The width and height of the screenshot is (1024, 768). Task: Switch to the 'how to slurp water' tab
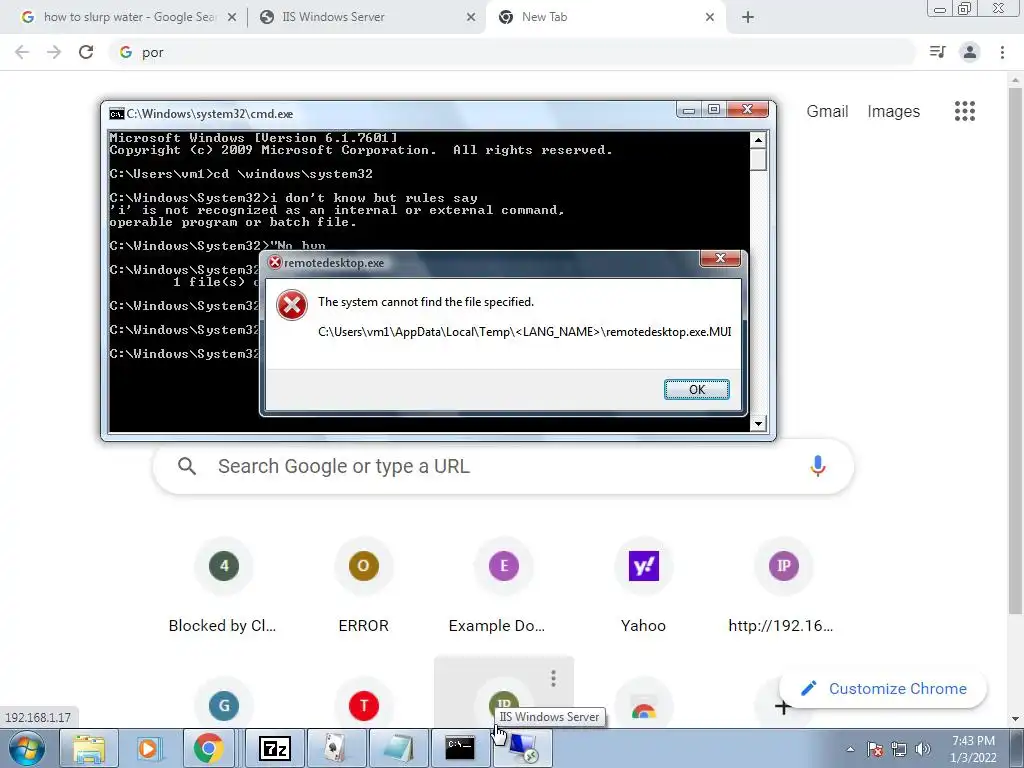tap(129, 17)
